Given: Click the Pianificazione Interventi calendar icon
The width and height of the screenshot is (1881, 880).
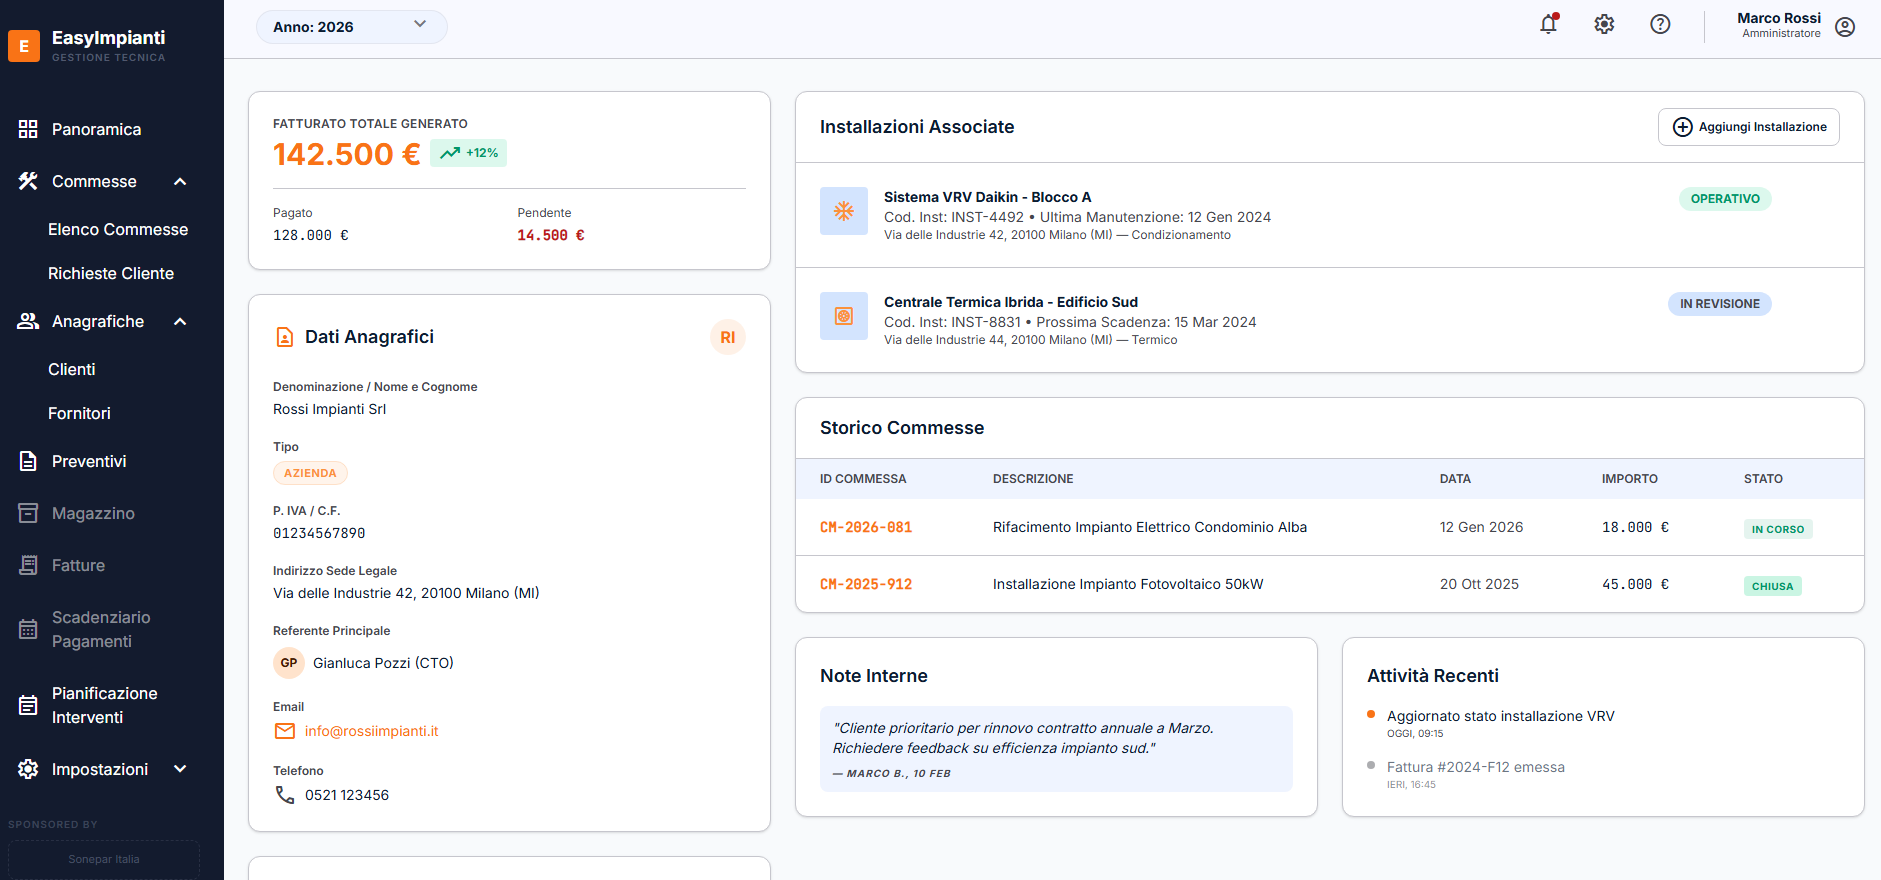Looking at the screenshot, I should [28, 705].
